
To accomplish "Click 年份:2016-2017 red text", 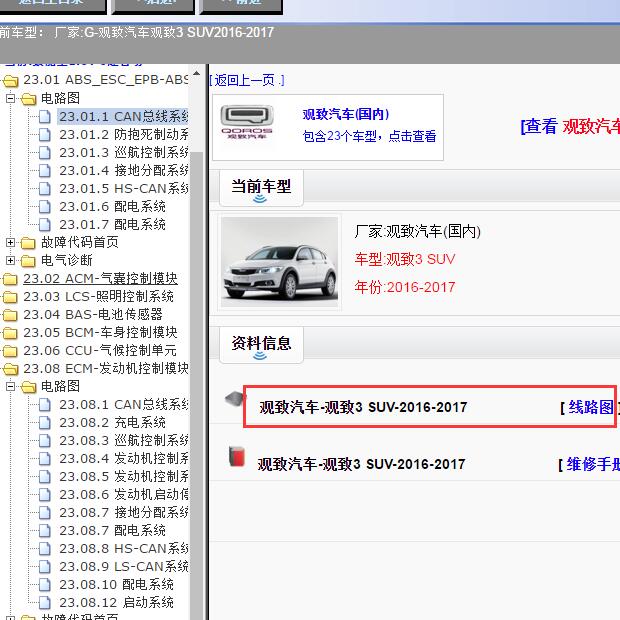I will pos(405,287).
